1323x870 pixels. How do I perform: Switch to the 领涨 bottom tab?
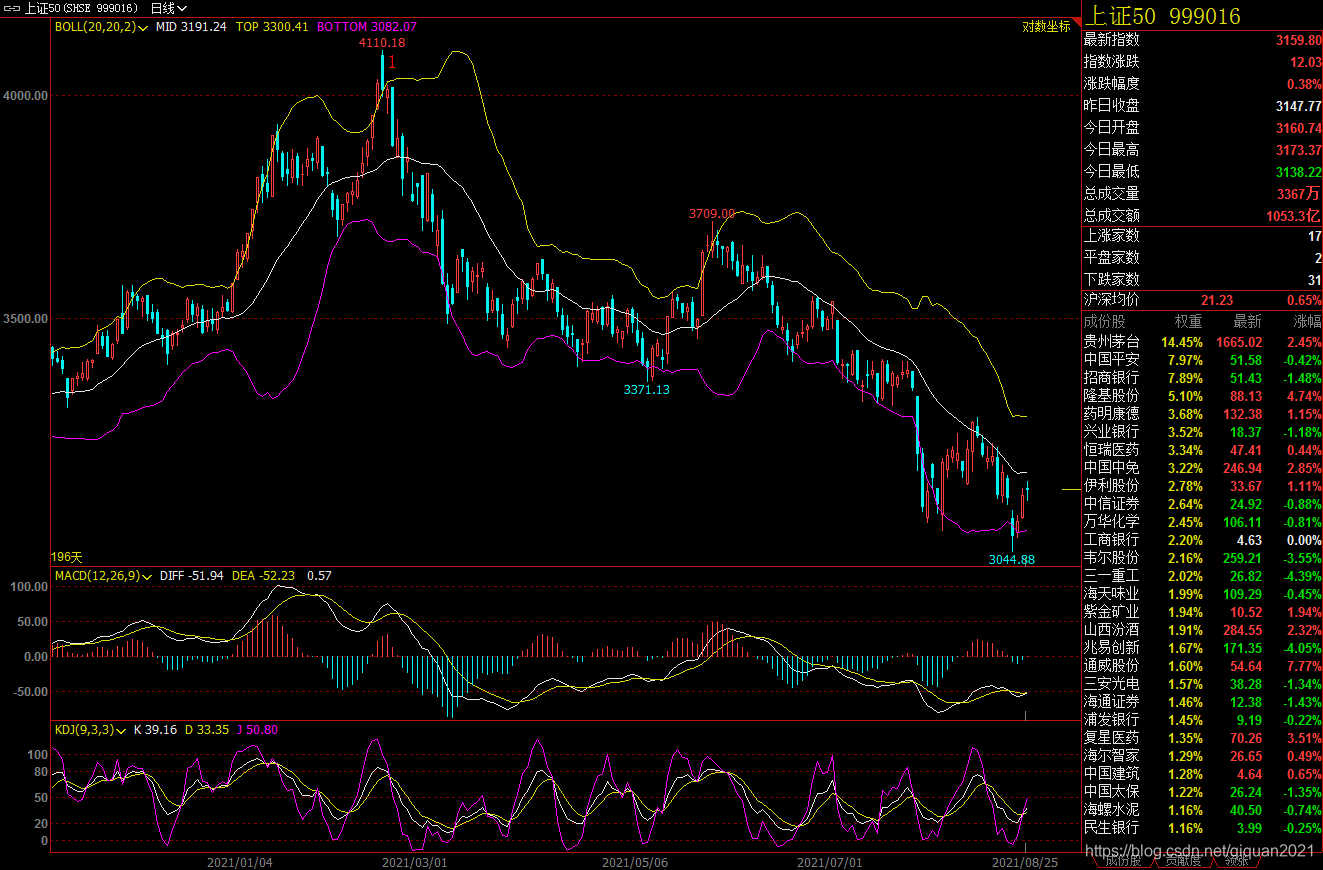(x=1238, y=861)
